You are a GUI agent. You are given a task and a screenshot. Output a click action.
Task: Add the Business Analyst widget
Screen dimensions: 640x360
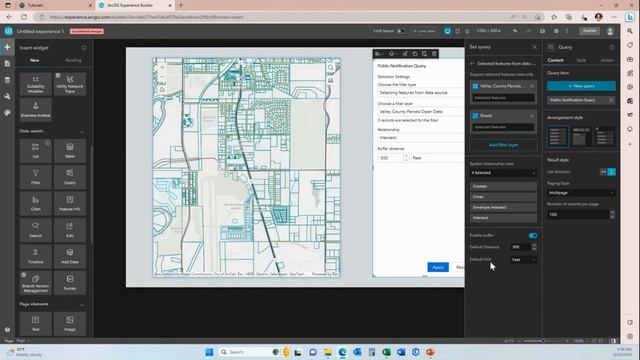[x=36, y=109]
